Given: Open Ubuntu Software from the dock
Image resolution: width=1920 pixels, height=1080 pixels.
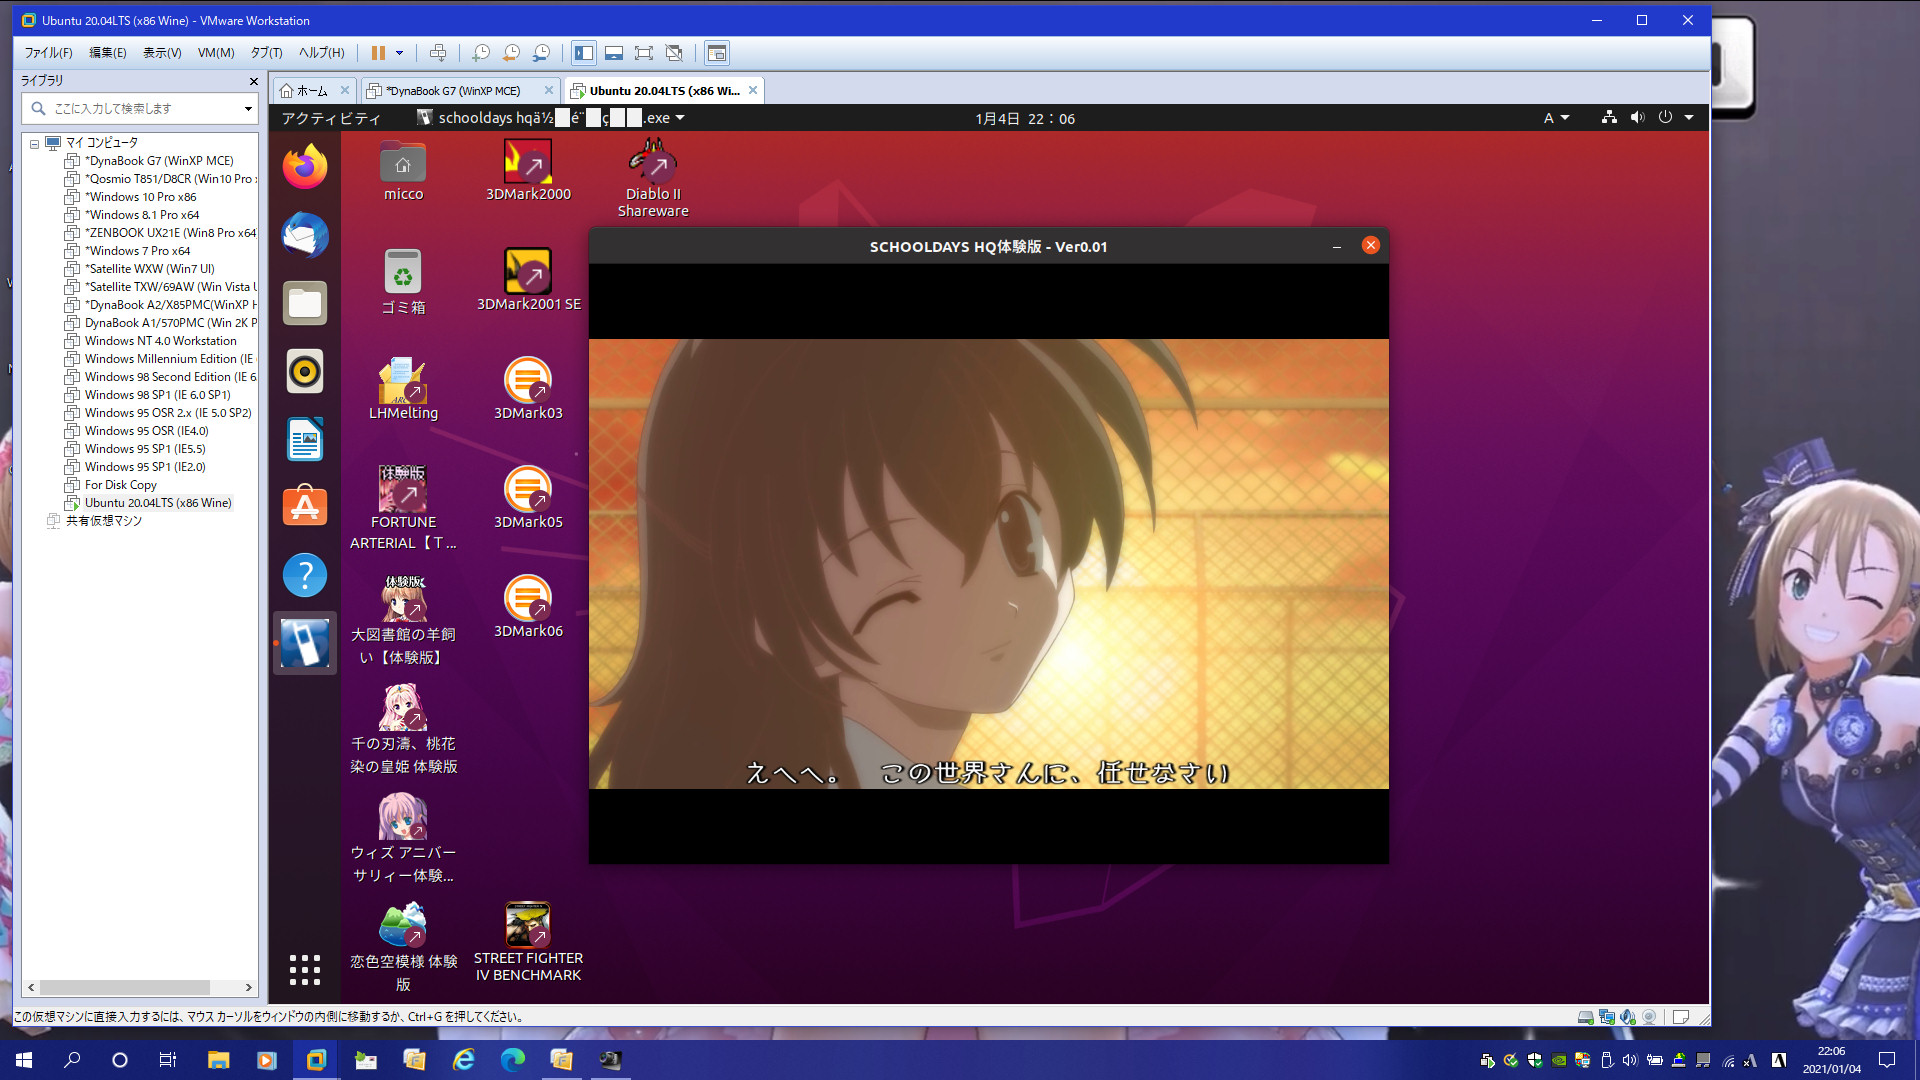Looking at the screenshot, I should click(x=305, y=507).
